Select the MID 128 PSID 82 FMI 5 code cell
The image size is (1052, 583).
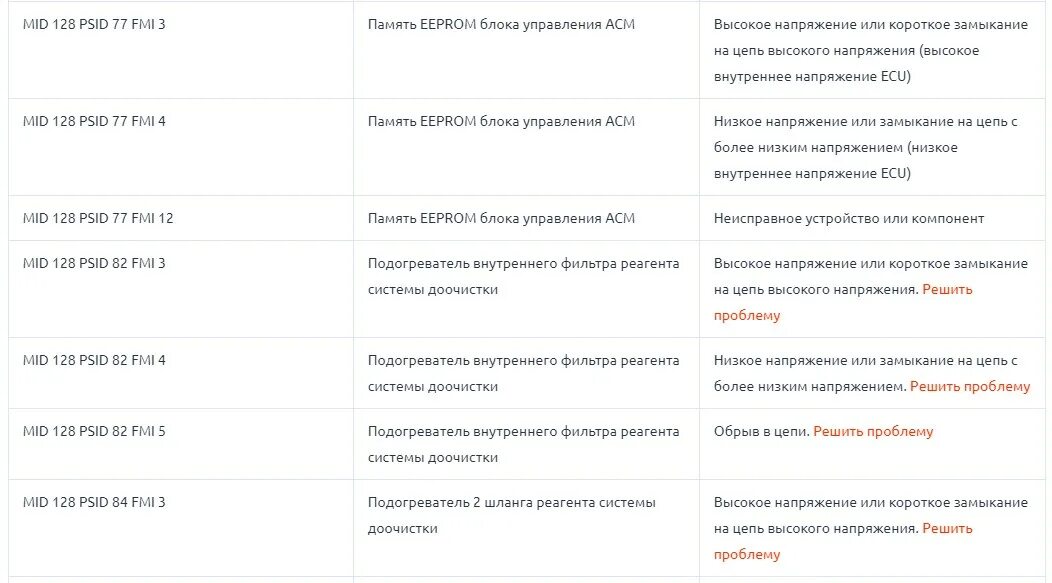[x=94, y=431]
